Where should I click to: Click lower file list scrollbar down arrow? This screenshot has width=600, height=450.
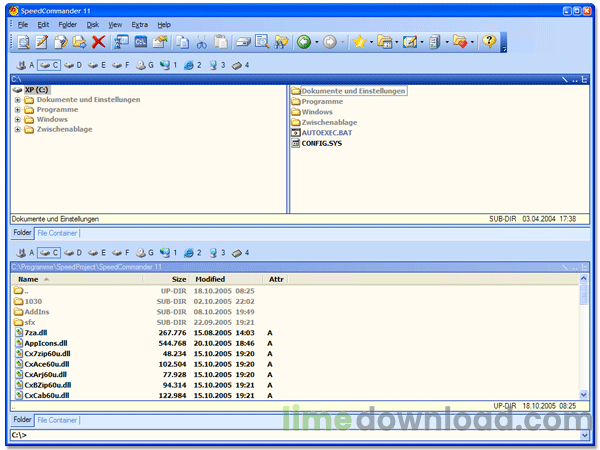[x=583, y=394]
